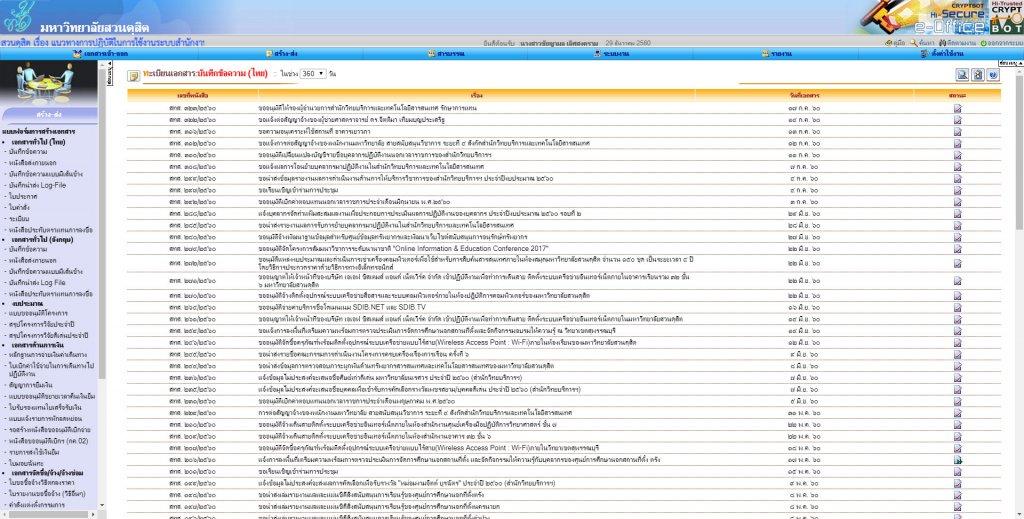Open the ตั้งค่าใช้งาน settings menu tab

[947, 53]
